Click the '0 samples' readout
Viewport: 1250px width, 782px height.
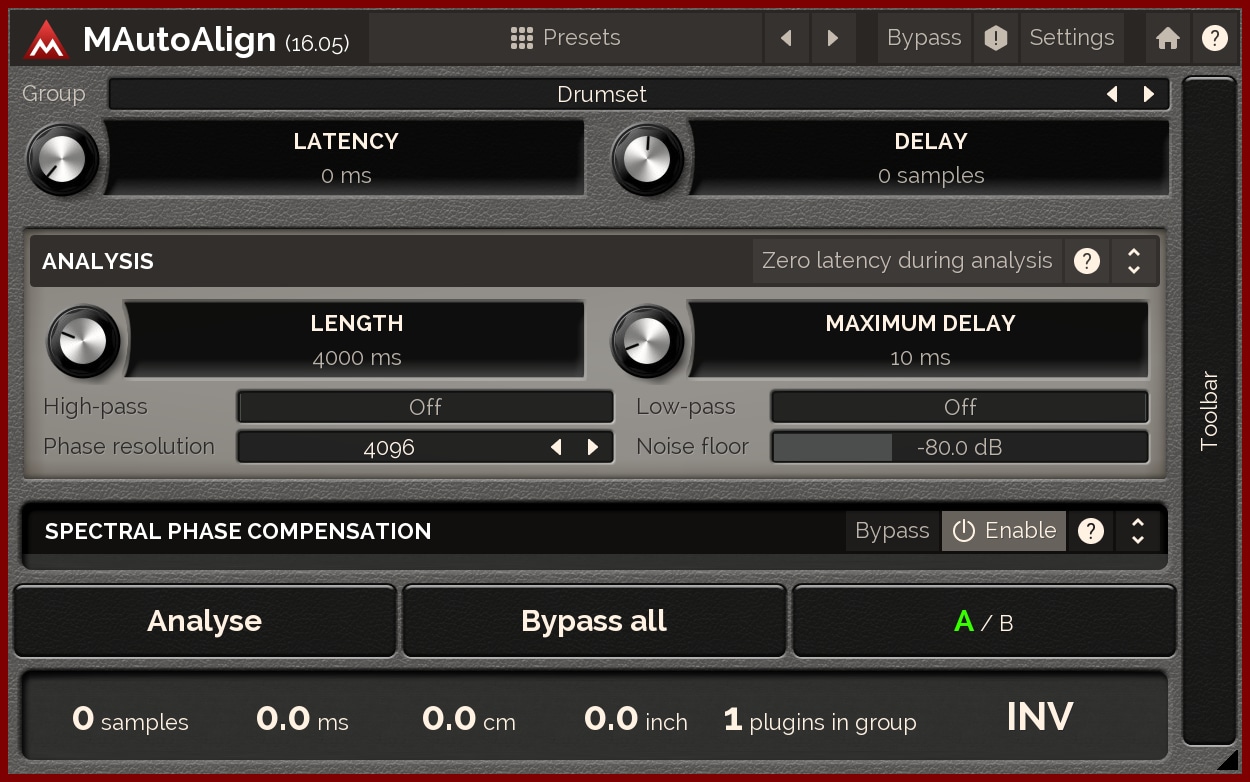coord(130,718)
